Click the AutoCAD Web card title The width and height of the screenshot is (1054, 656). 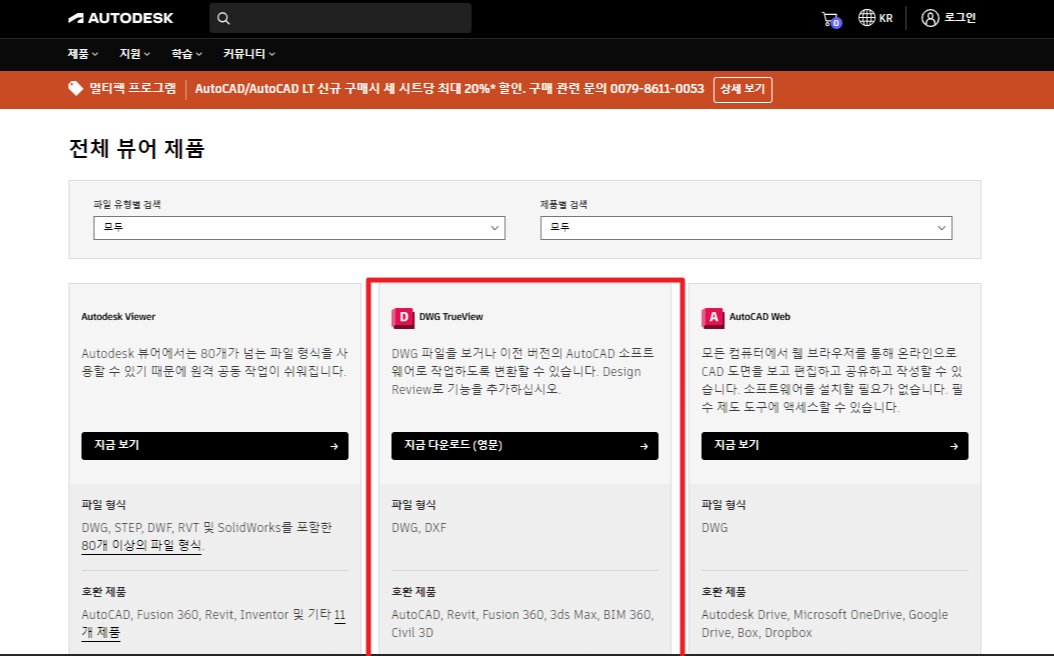click(760, 317)
